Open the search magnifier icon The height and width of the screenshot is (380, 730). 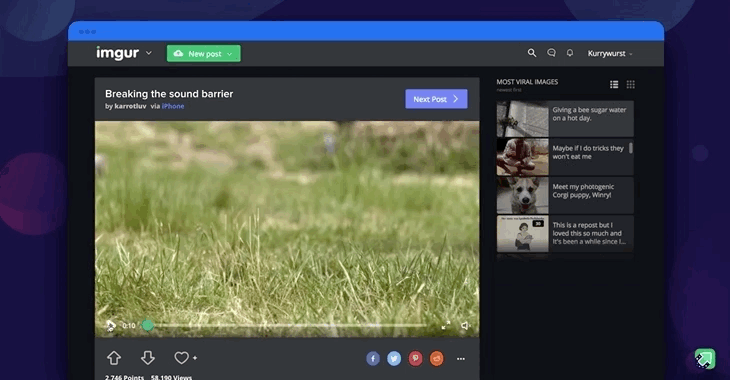[532, 53]
